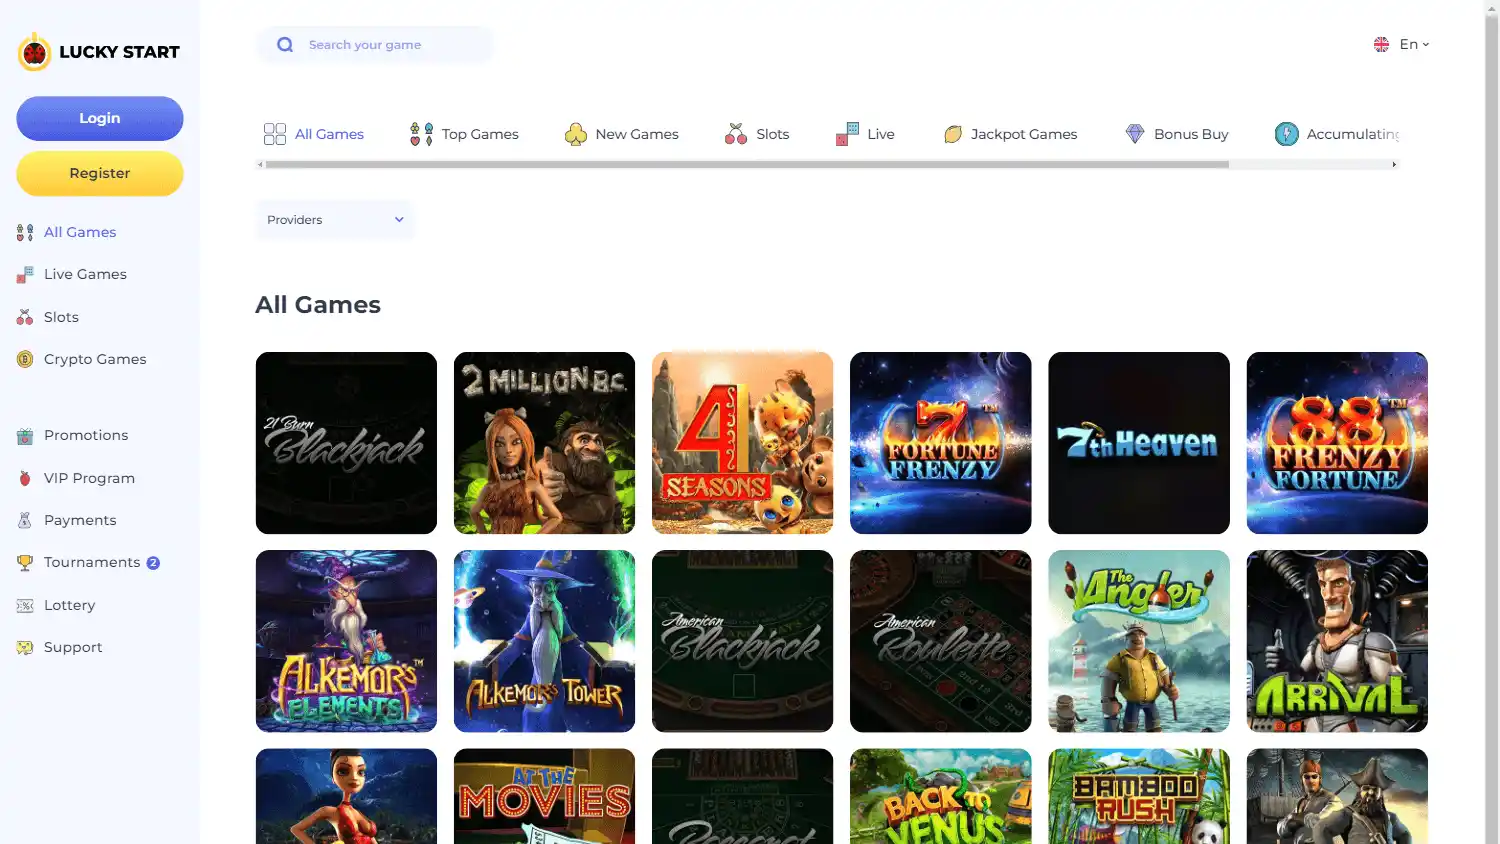This screenshot has width=1500, height=844.
Task: Click the Jackpot Games icon
Action: point(953,134)
